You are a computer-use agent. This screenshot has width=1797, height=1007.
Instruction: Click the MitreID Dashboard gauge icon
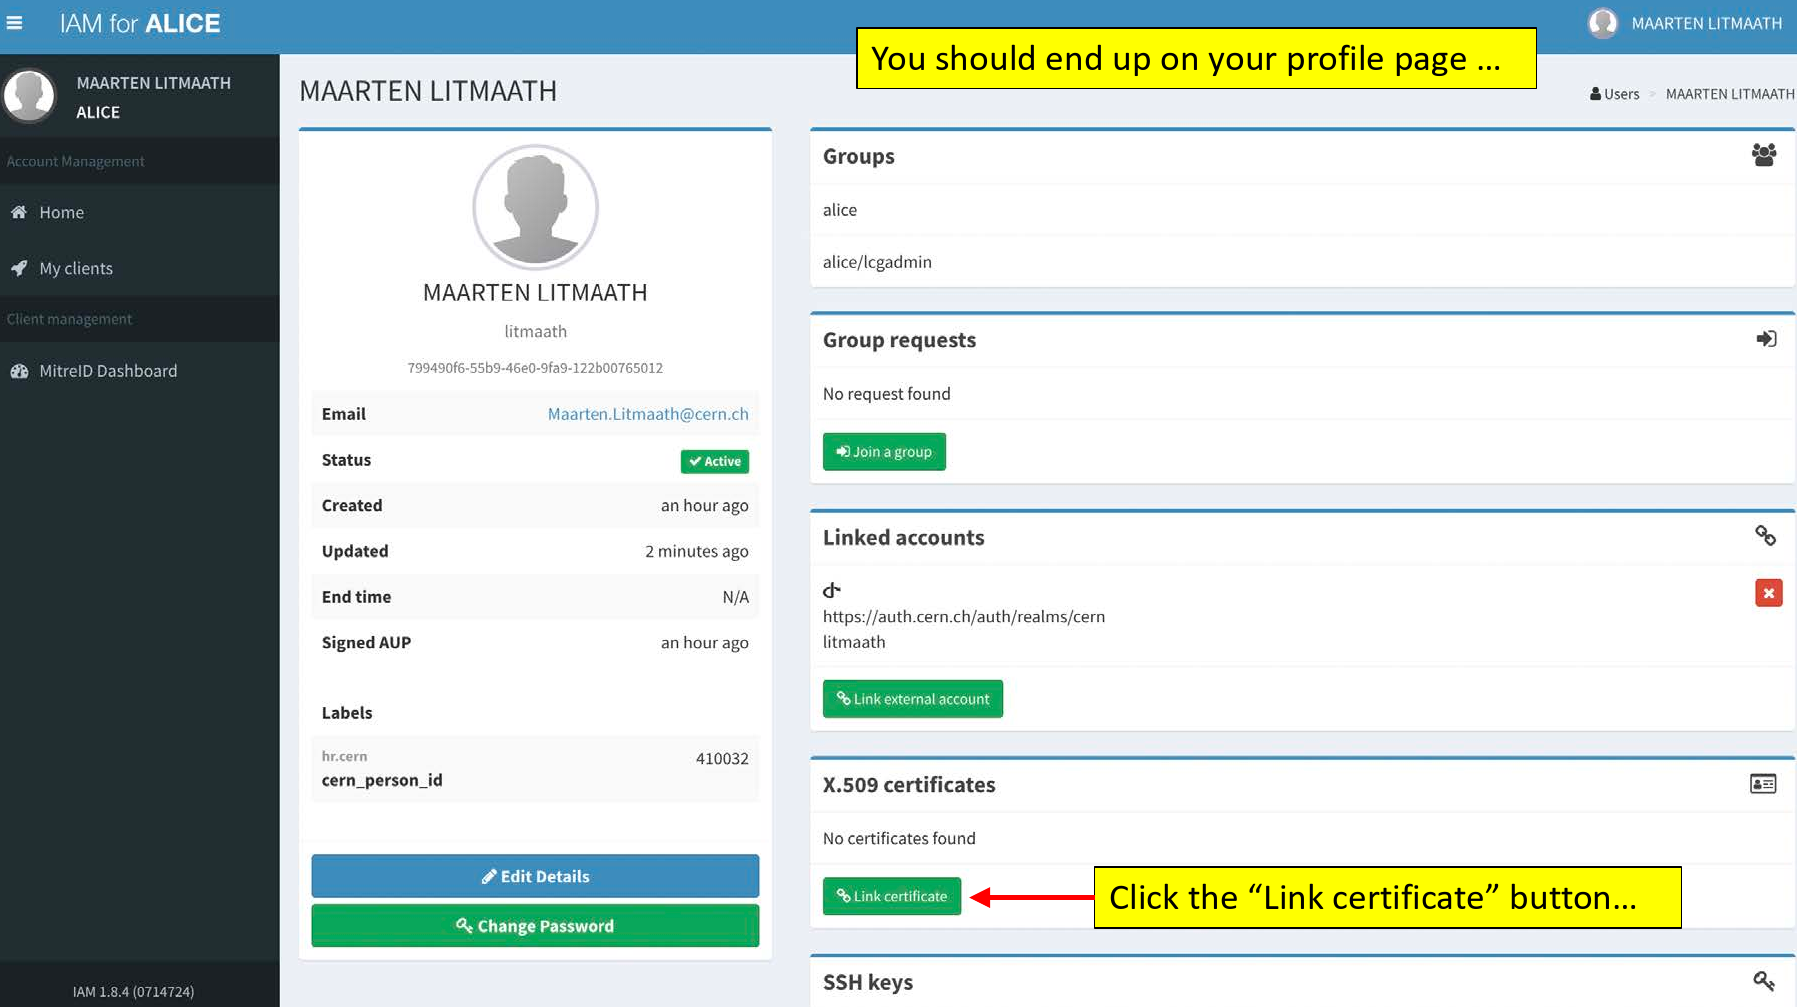[19, 371]
